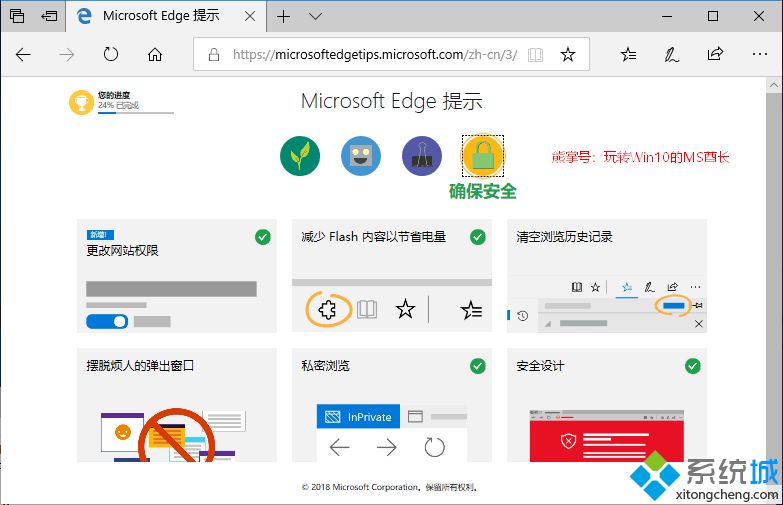Image resolution: width=783 pixels, height=505 pixels.
Task: Show tabs you've set aside
Action: (x=17, y=16)
